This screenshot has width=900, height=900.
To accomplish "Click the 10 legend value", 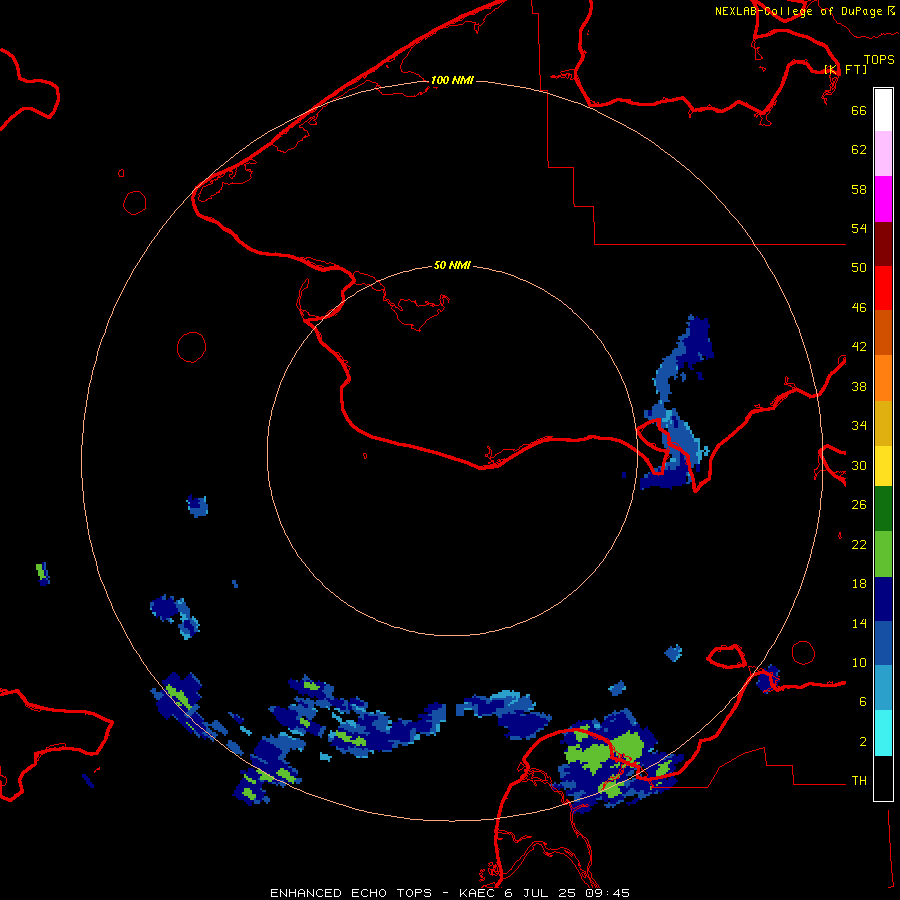I will (859, 663).
